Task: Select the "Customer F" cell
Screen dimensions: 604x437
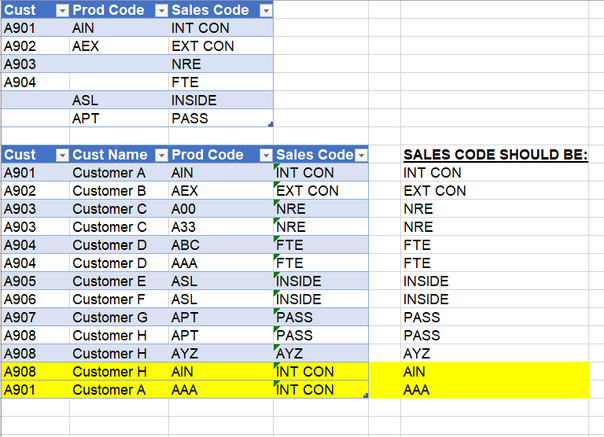Action: click(119, 299)
